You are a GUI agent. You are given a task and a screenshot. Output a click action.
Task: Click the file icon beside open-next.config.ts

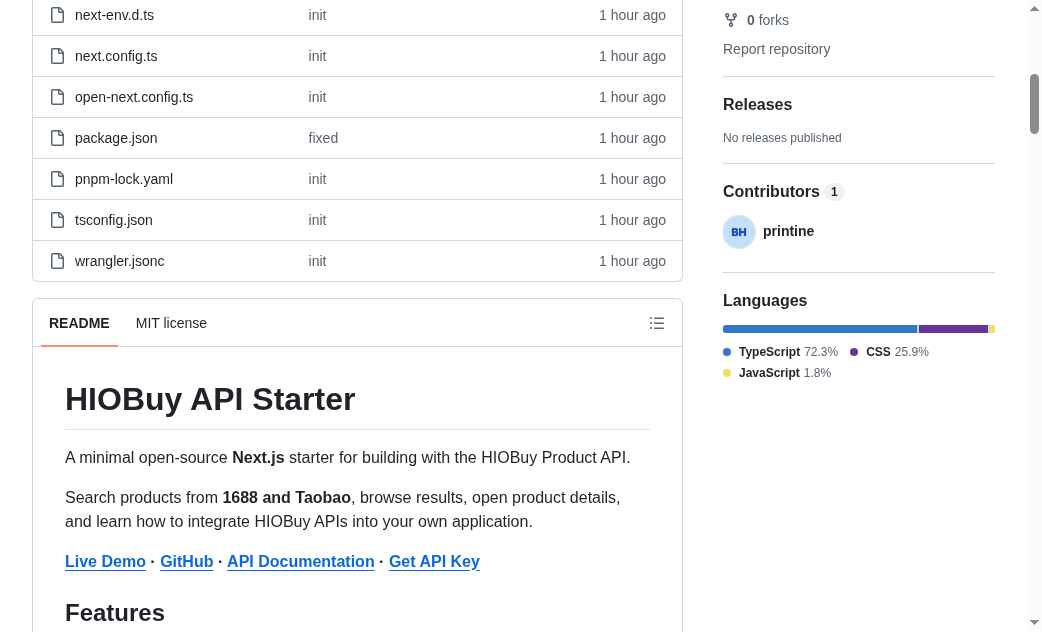point(58,97)
